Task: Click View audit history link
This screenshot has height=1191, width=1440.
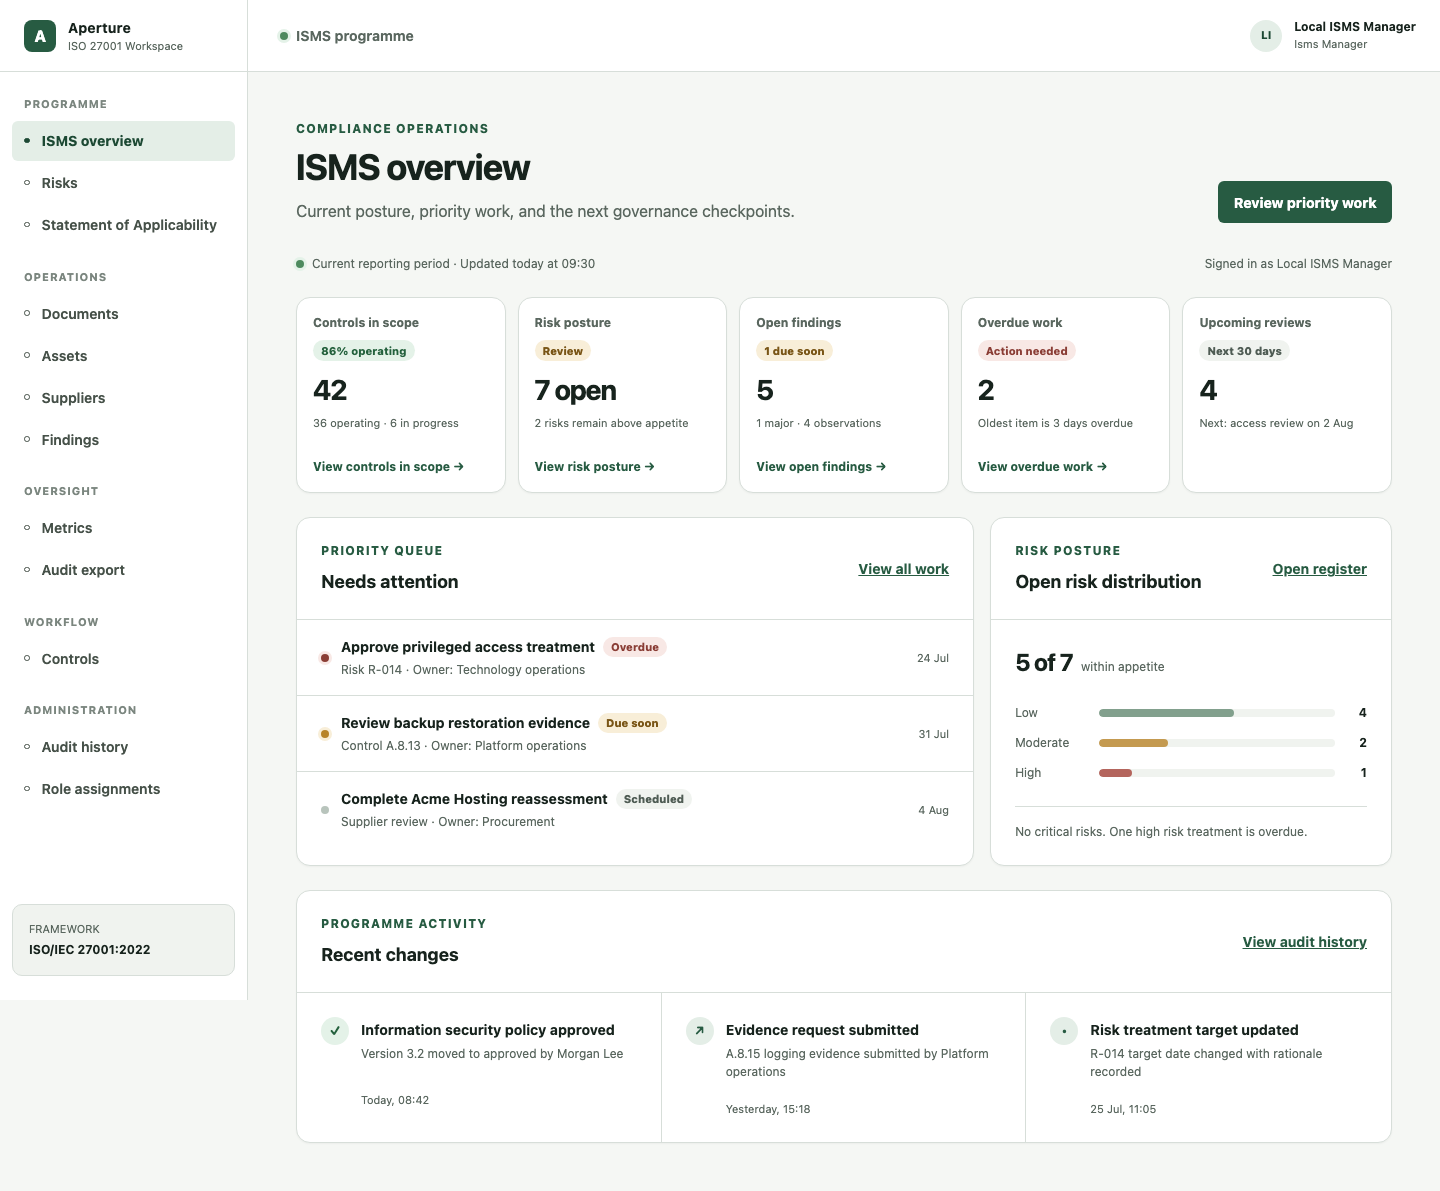Action: tap(1304, 942)
